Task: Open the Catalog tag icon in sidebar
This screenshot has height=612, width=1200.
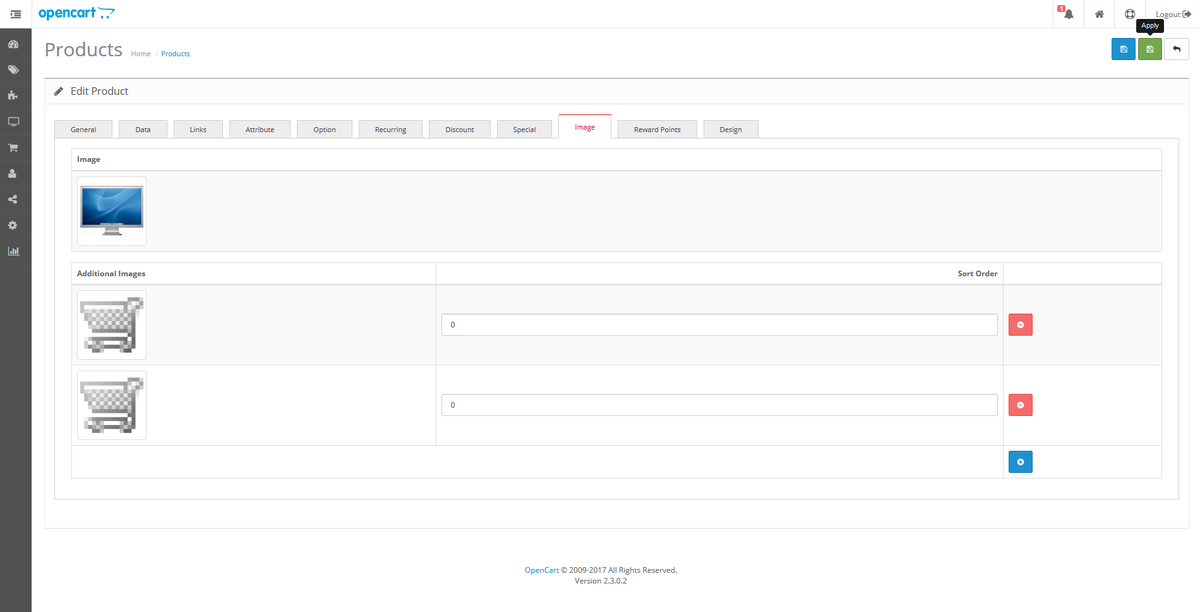Action: tap(14, 70)
